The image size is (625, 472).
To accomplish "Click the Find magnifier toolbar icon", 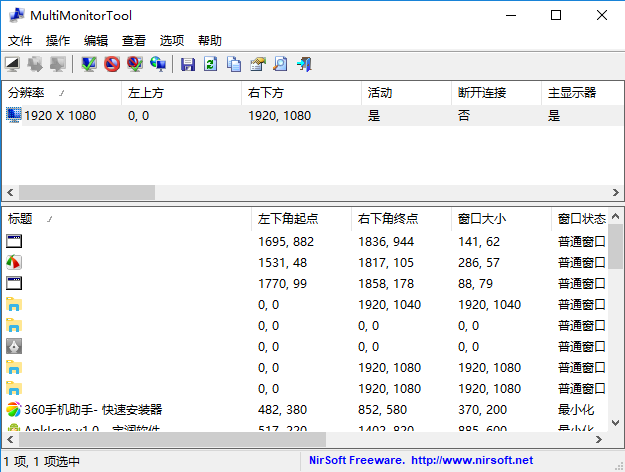I will click(x=281, y=65).
